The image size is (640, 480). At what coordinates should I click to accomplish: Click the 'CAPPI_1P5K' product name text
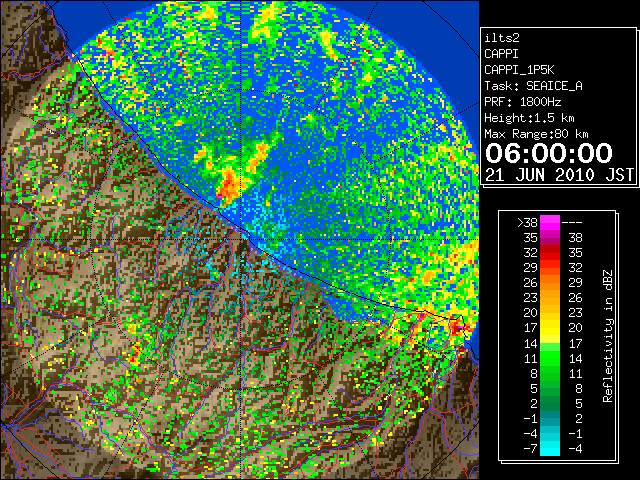coord(519,70)
